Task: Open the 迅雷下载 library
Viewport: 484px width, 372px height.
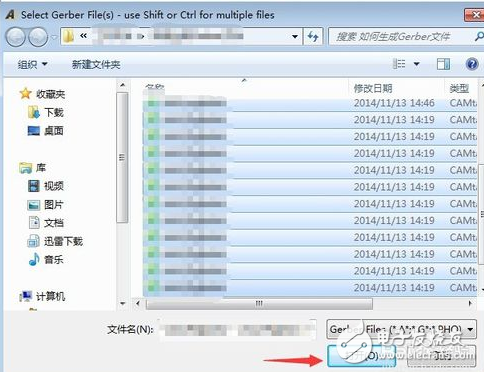Action: pyautogui.click(x=63, y=241)
